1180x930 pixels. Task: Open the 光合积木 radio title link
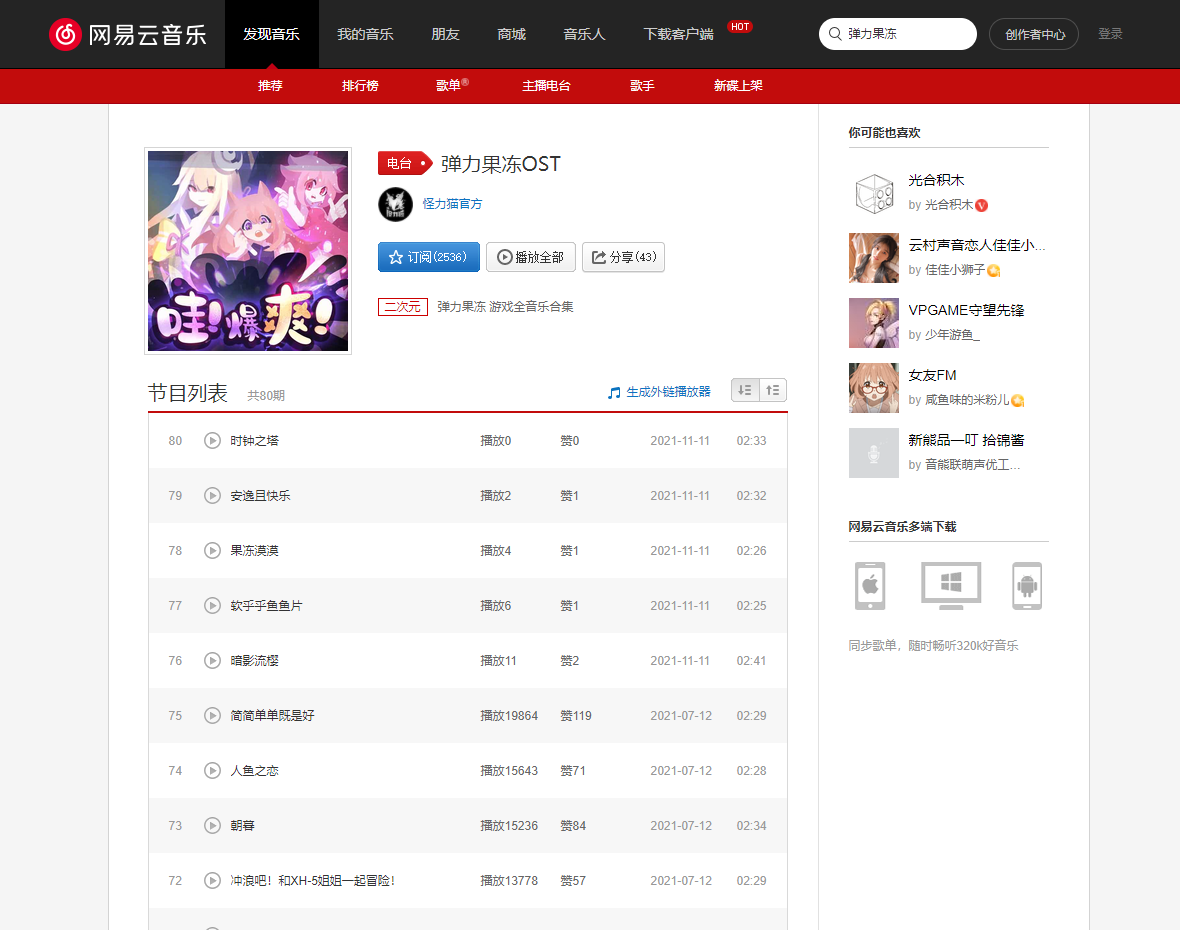click(x=936, y=180)
